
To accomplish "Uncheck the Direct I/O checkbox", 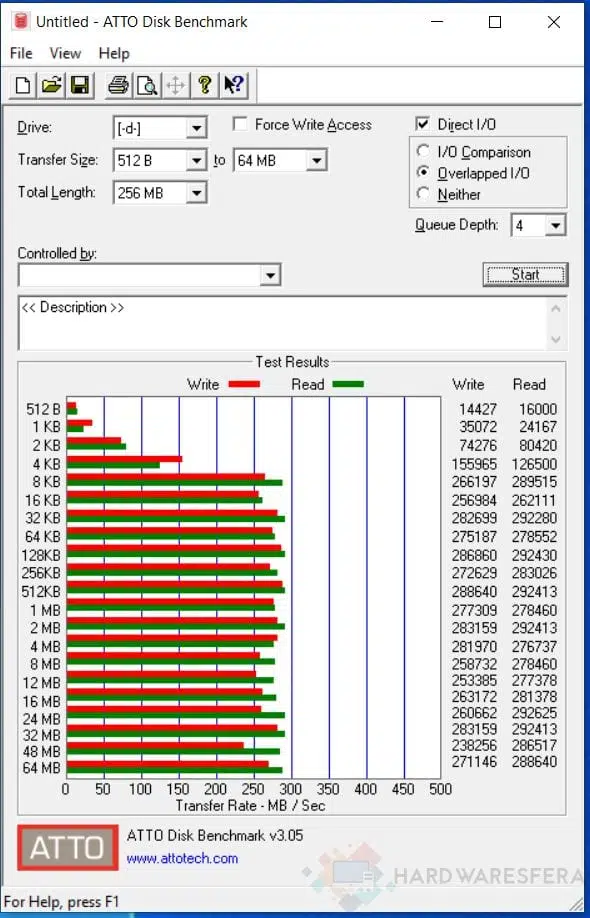I will [x=422, y=125].
